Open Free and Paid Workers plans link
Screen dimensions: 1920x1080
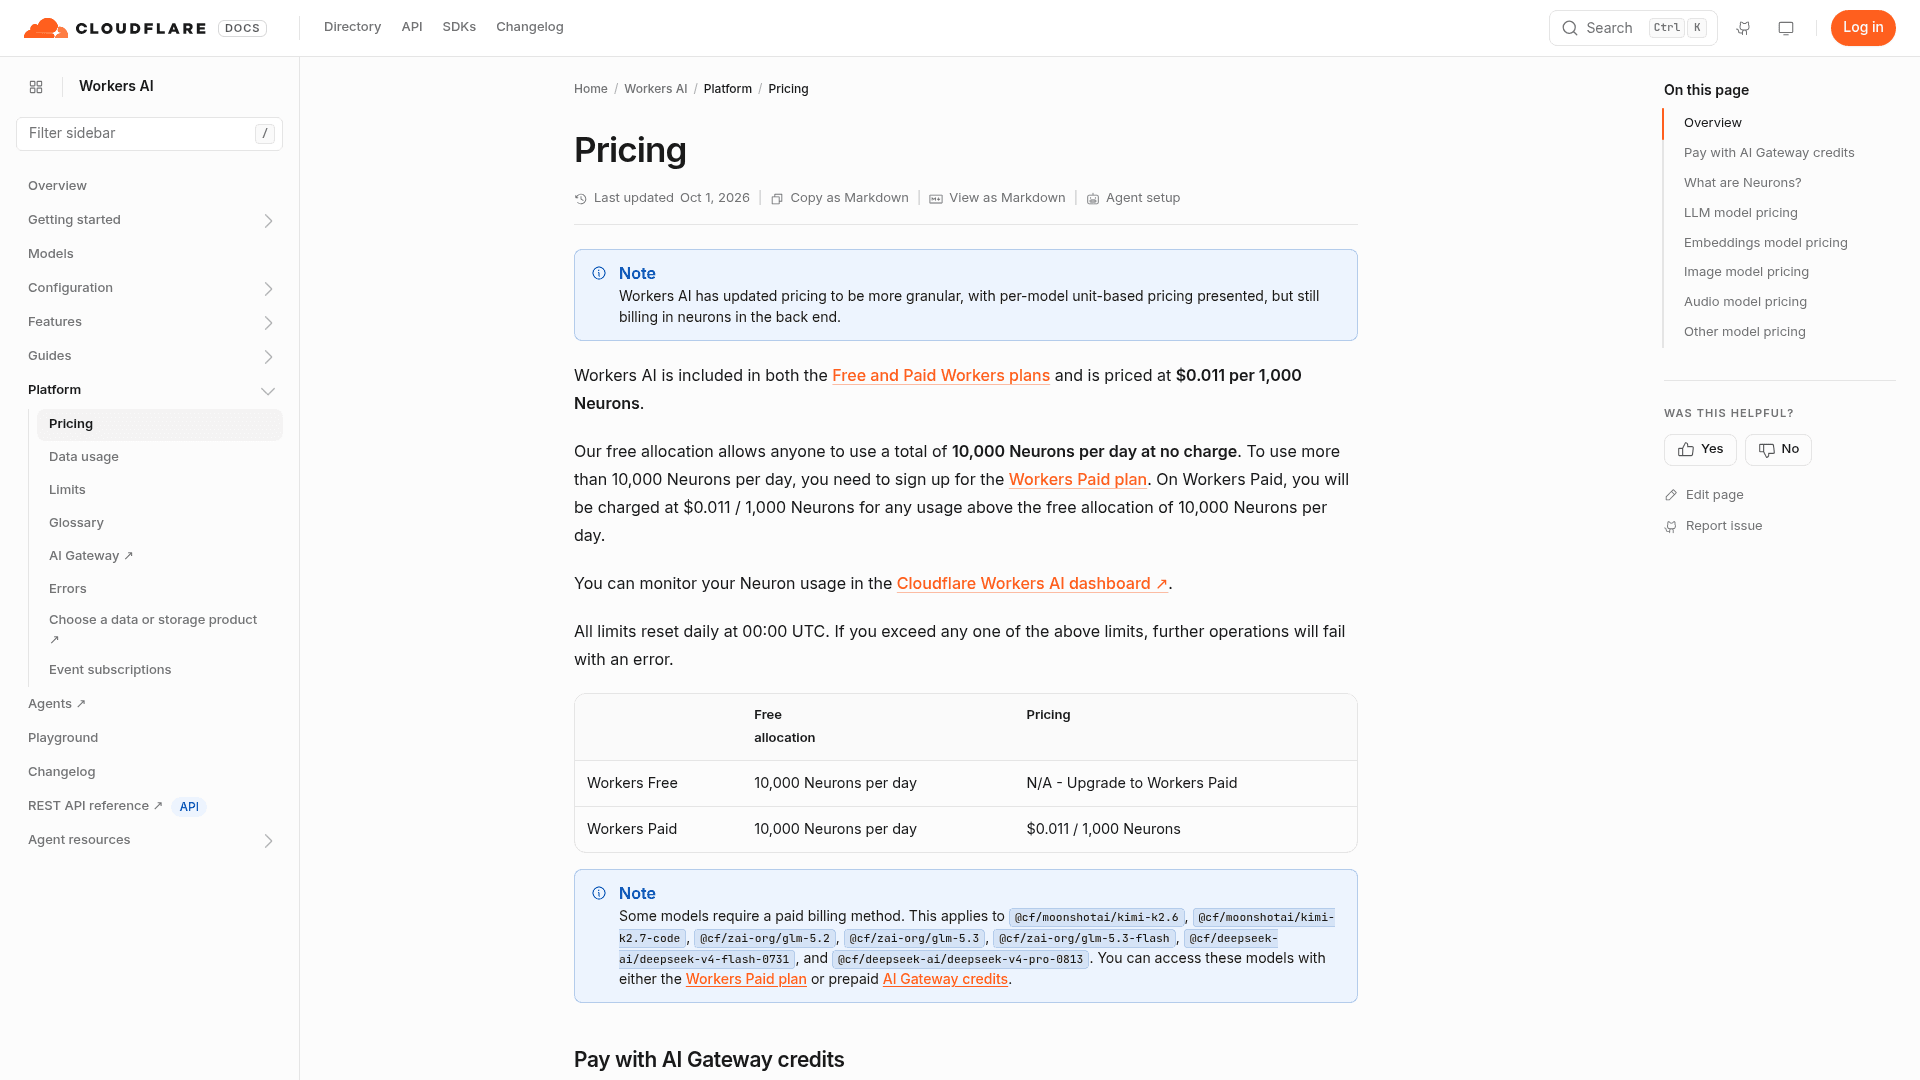[941, 376]
